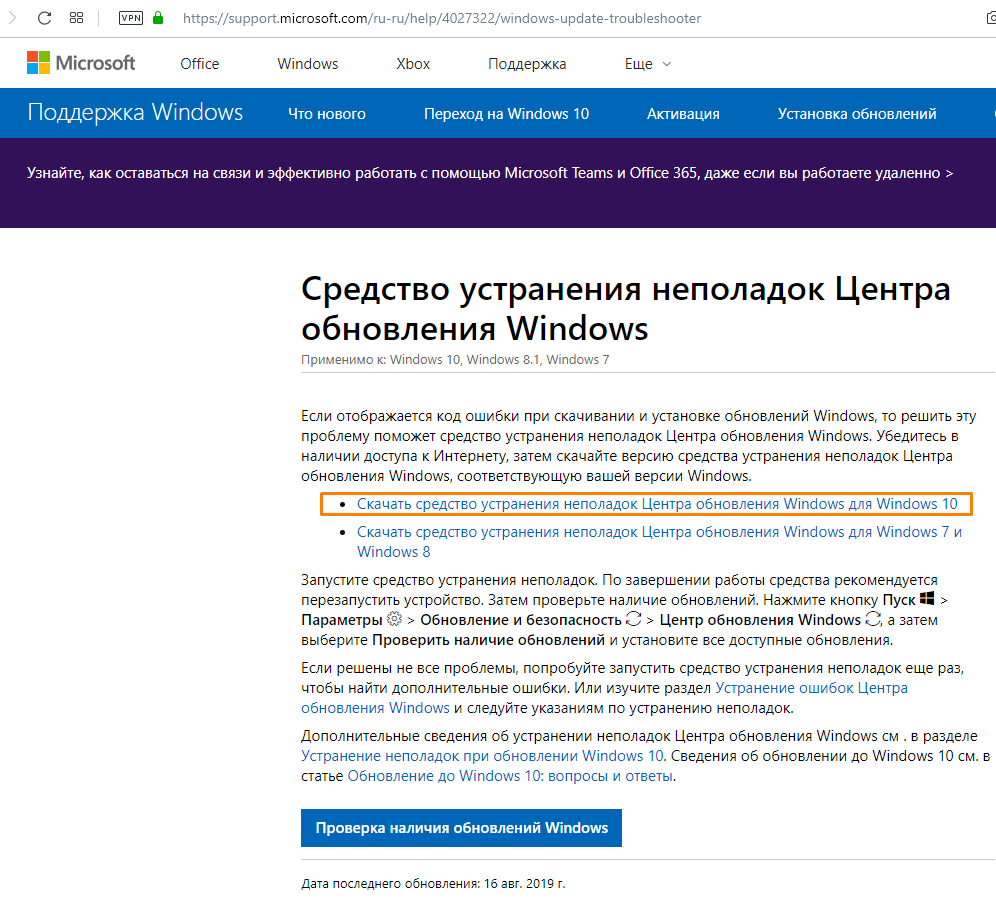Toggle the VPN badge in address bar
The width and height of the screenshot is (996, 904).
point(131,18)
